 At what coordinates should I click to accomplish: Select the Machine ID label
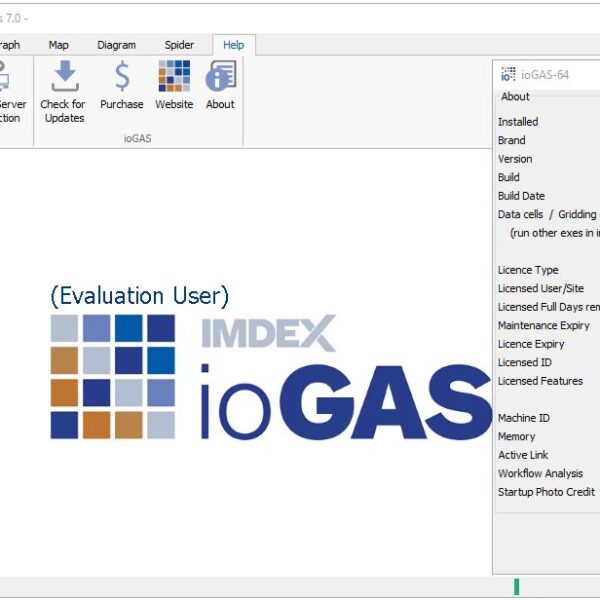(524, 418)
